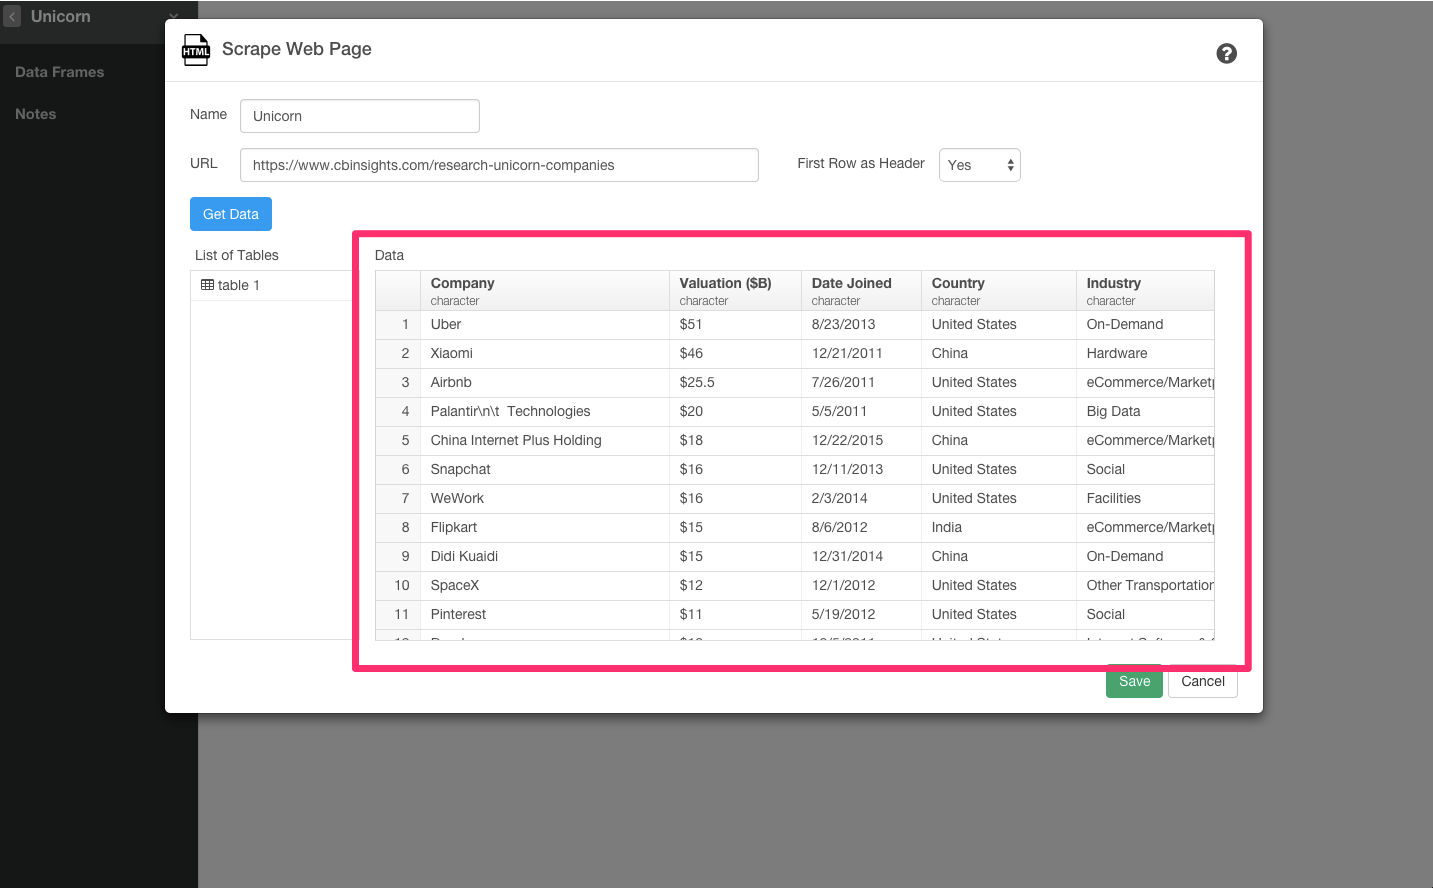Viewport: 1433px width, 889px height.
Task: Click the $46 valuation cell
Action: [x=735, y=353]
